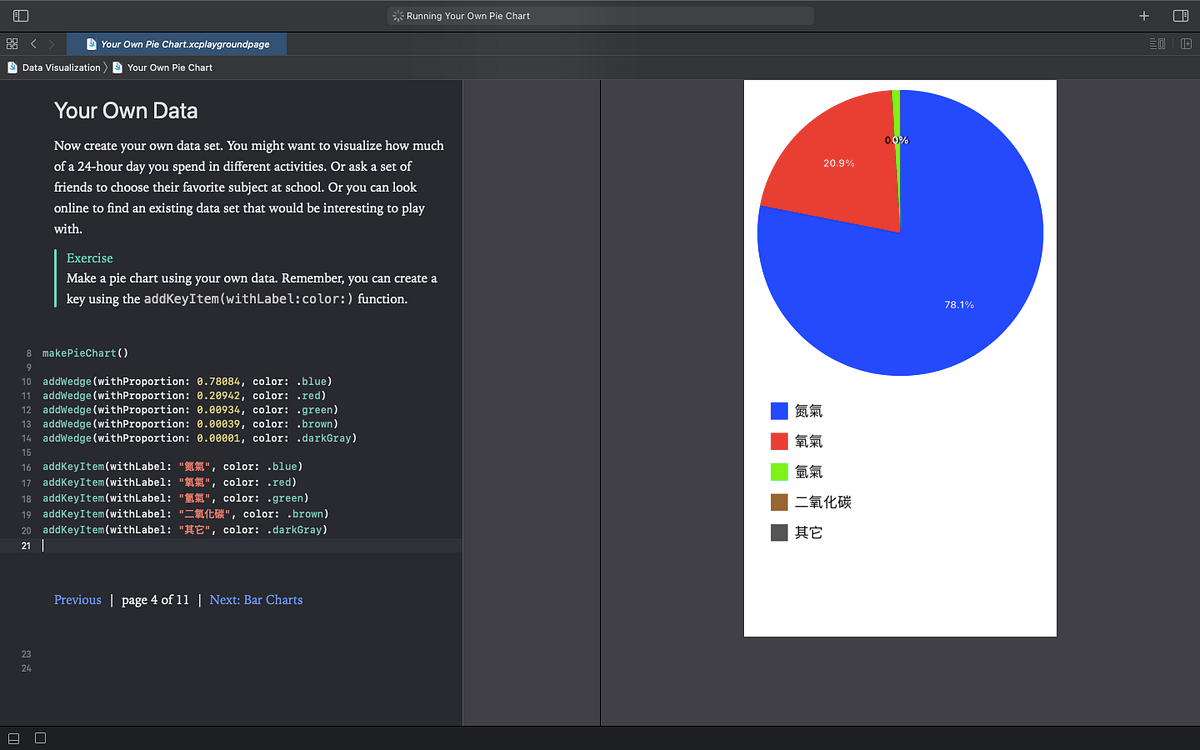Open a new tab with the plus icon
This screenshot has height=750, width=1200.
coord(1143,15)
